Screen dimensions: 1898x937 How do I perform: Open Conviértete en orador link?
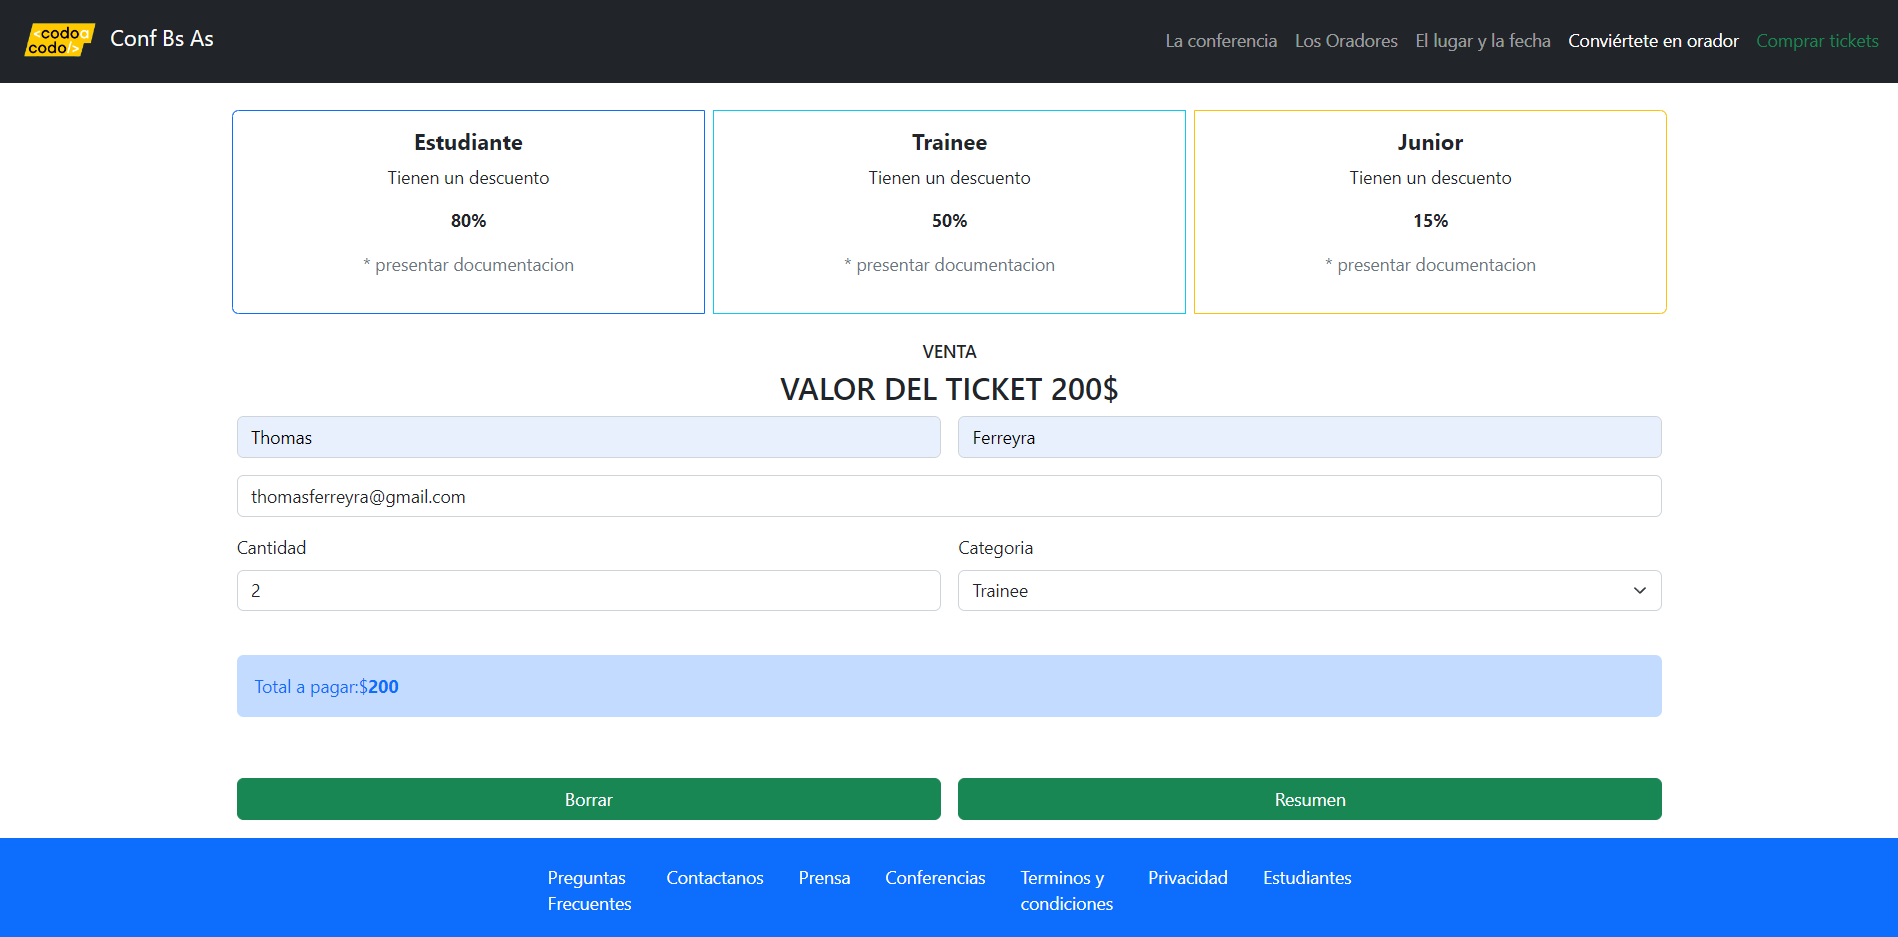[x=1653, y=41]
